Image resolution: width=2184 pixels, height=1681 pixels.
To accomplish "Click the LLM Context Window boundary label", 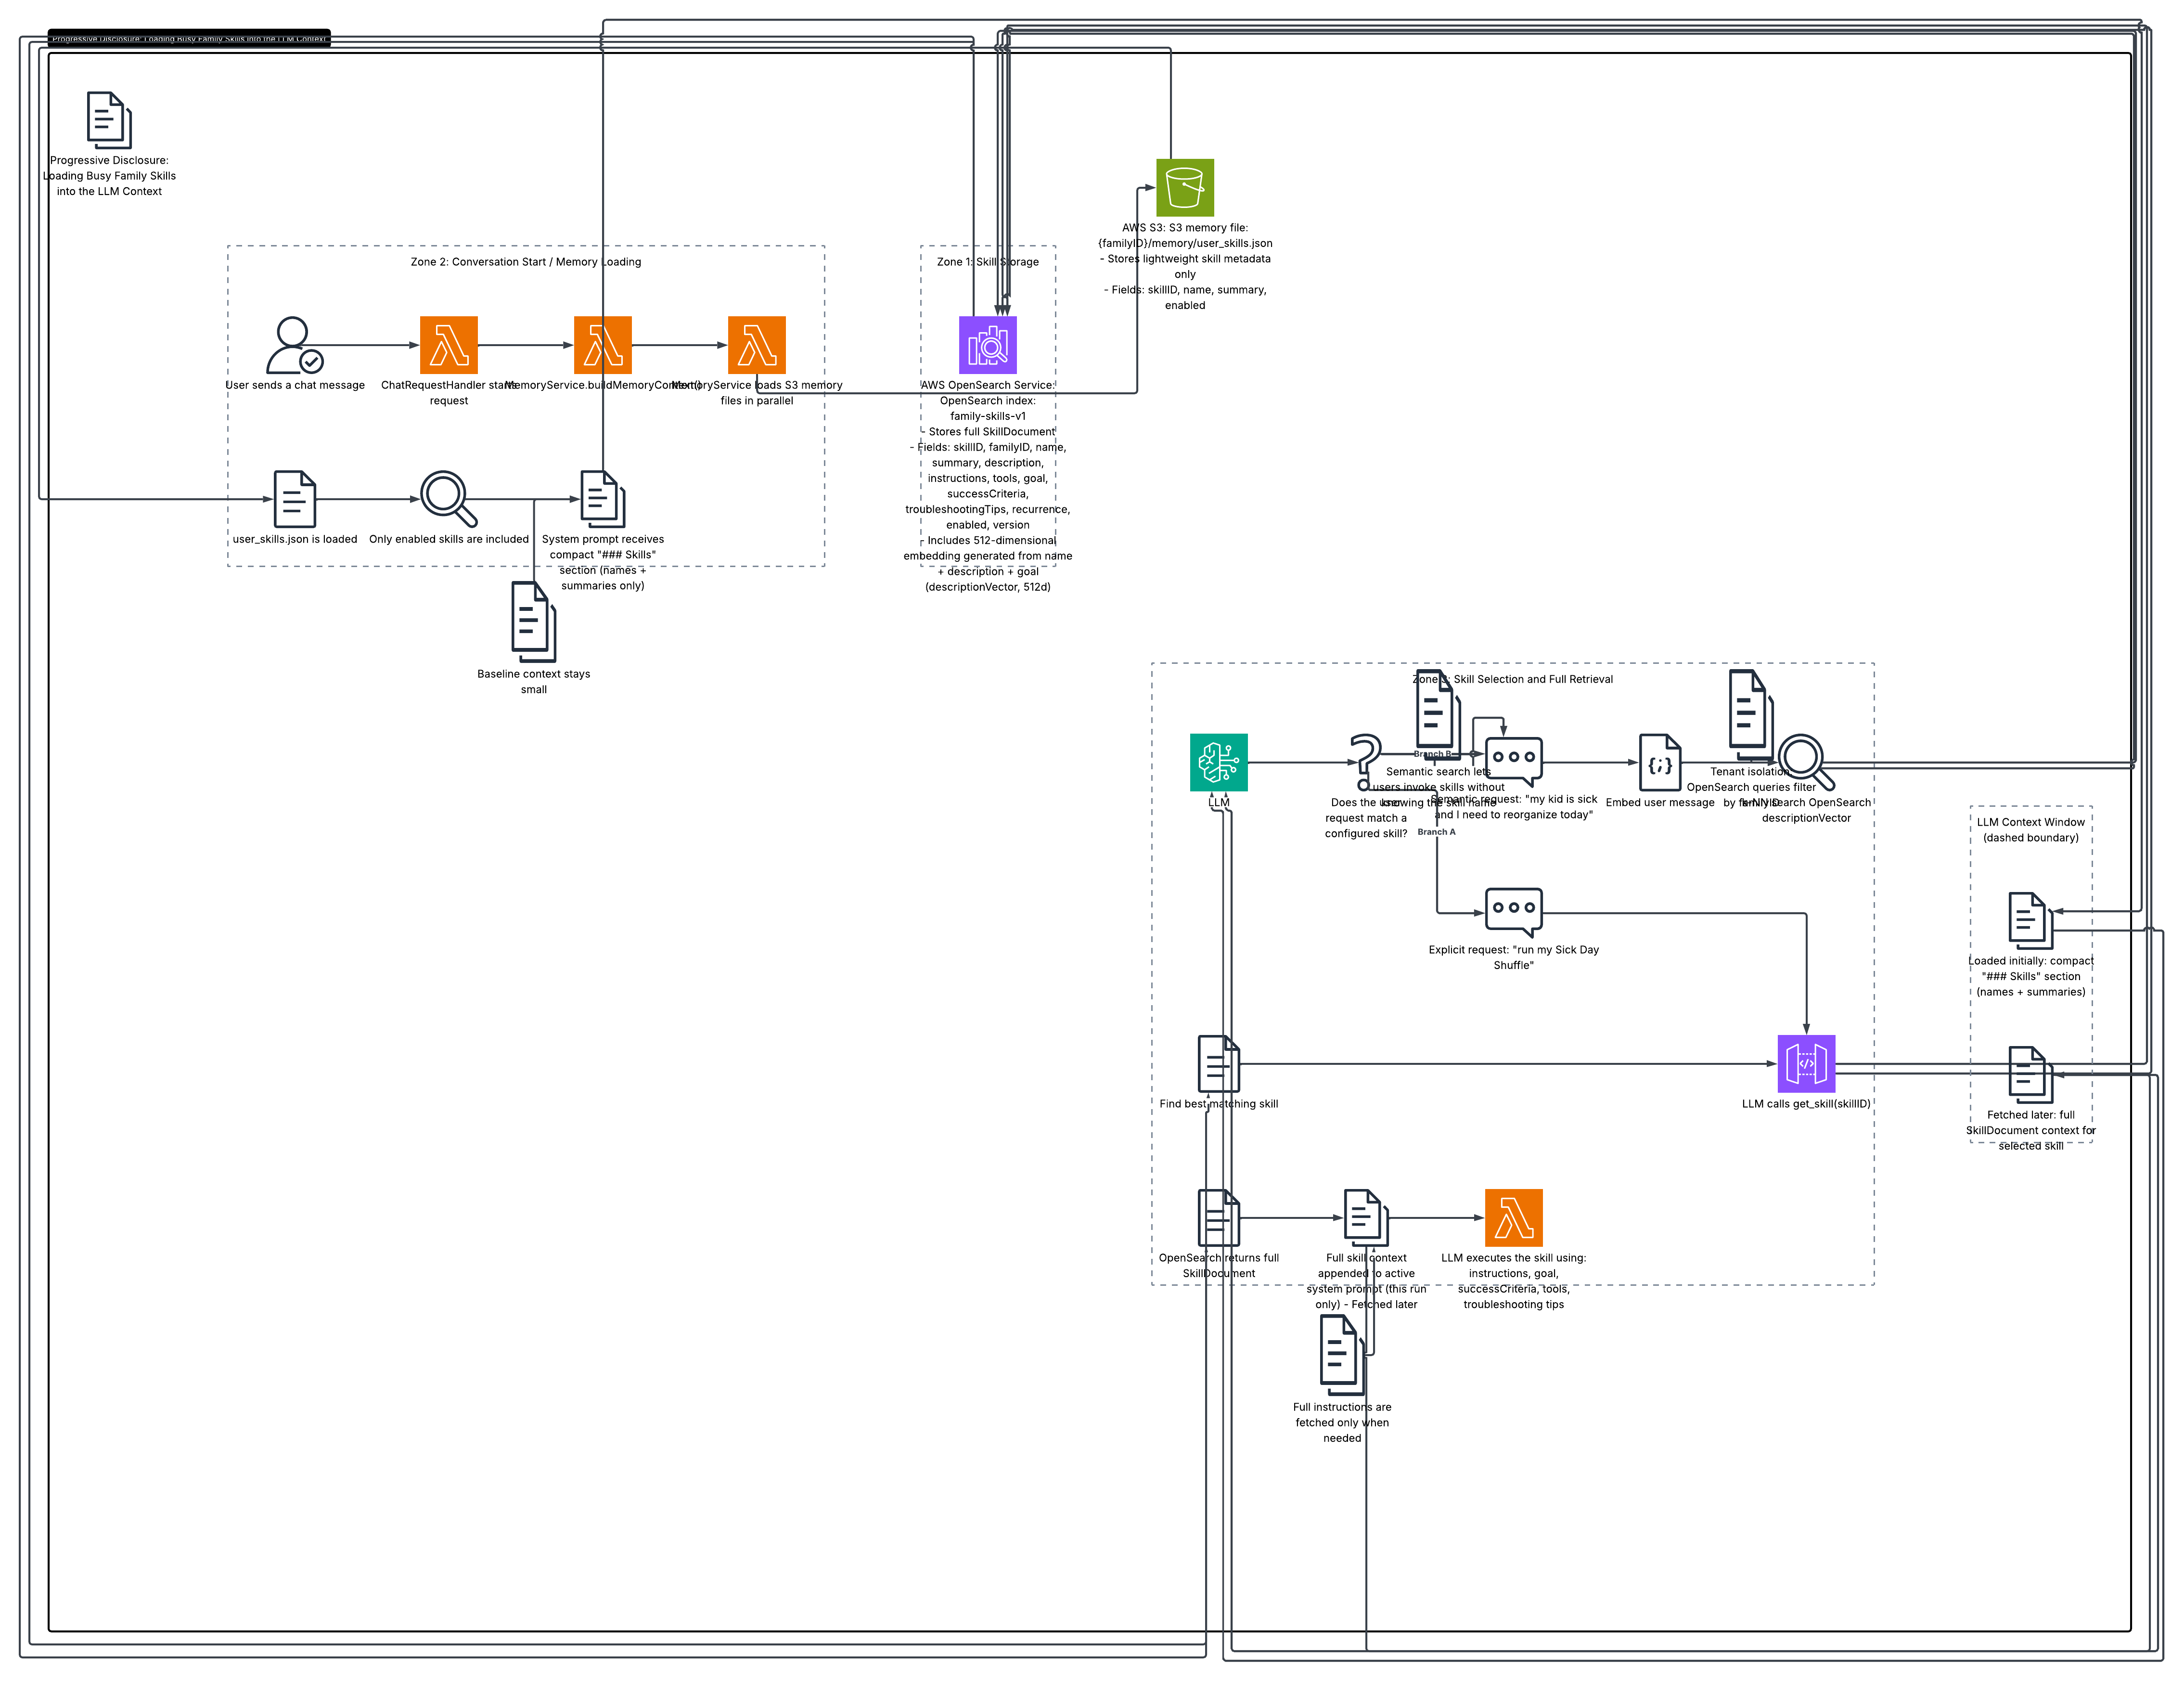I will 2031,830.
